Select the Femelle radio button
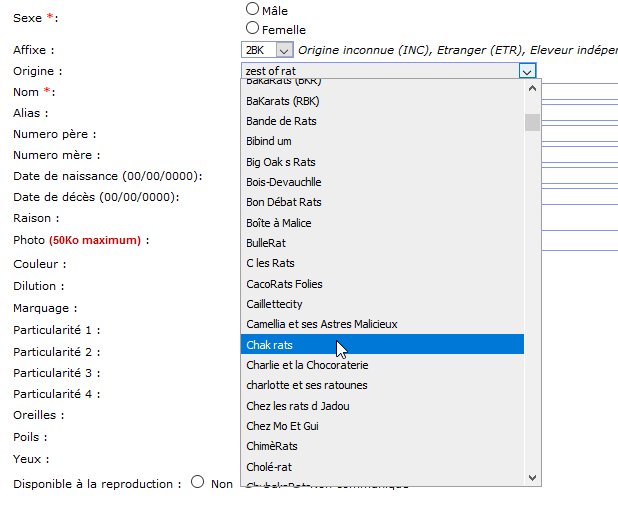 [252, 28]
